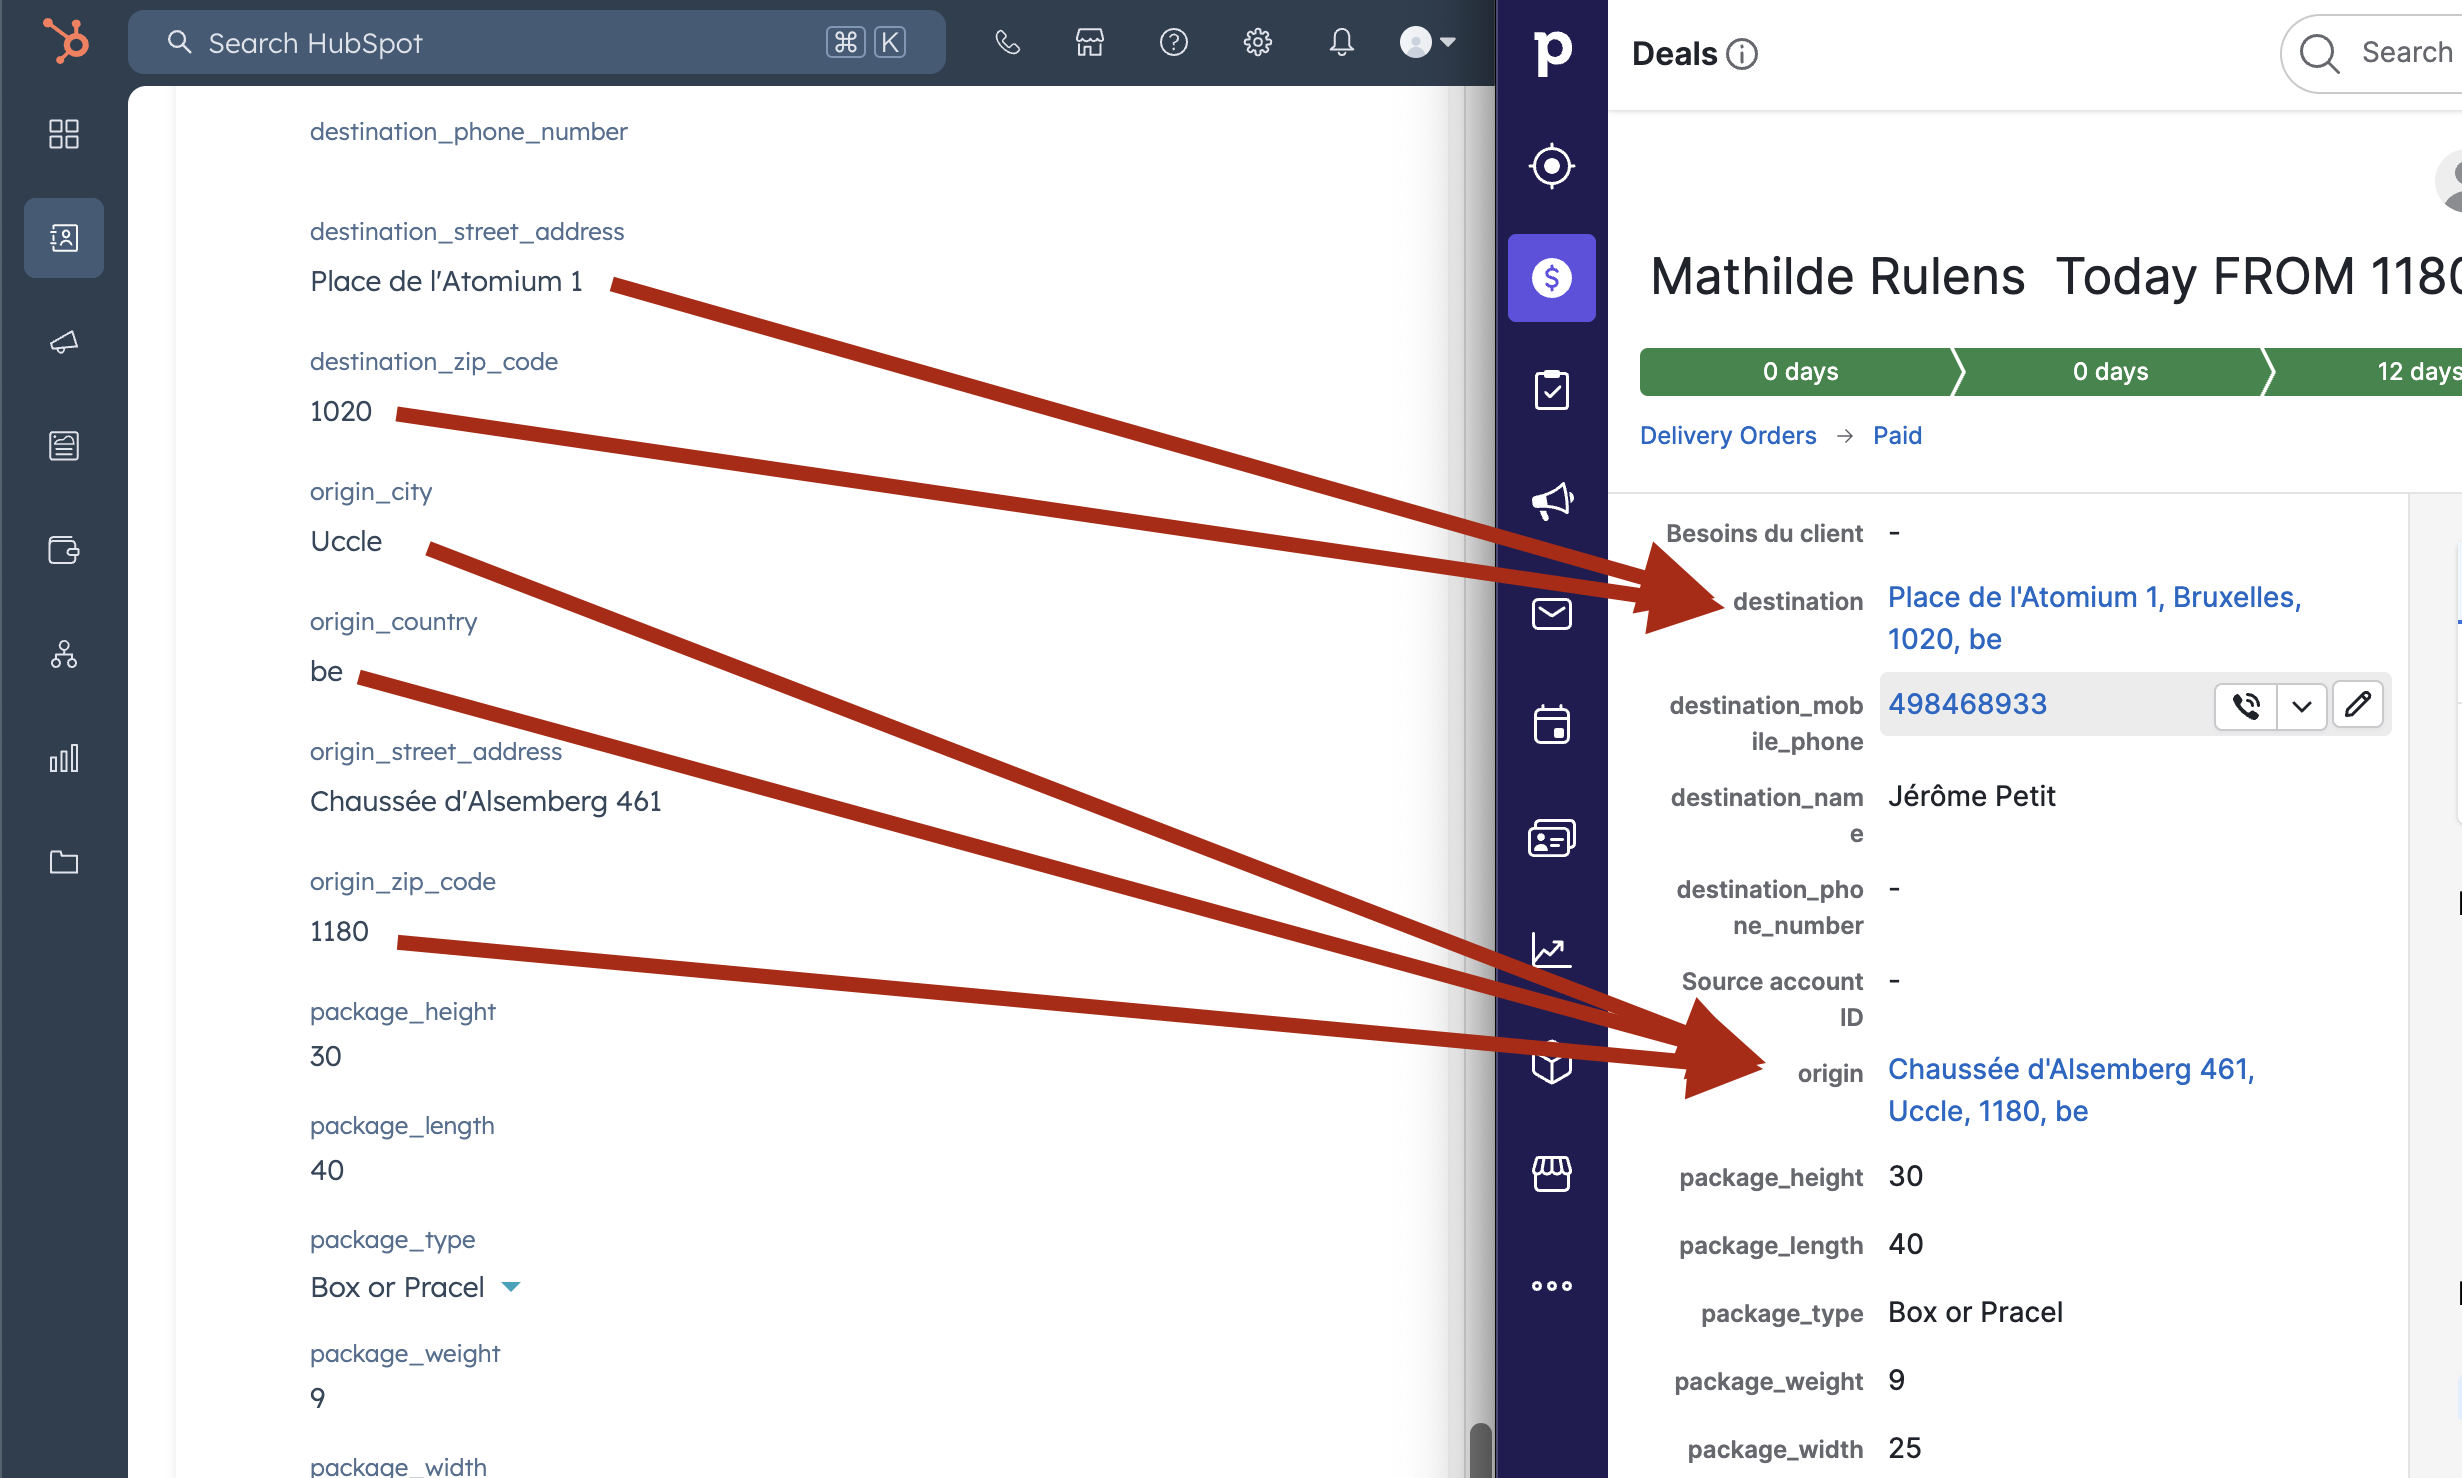Open package_type Box or Pracel dropdown
Screen dimensions: 2462x1478
(x=511, y=1287)
